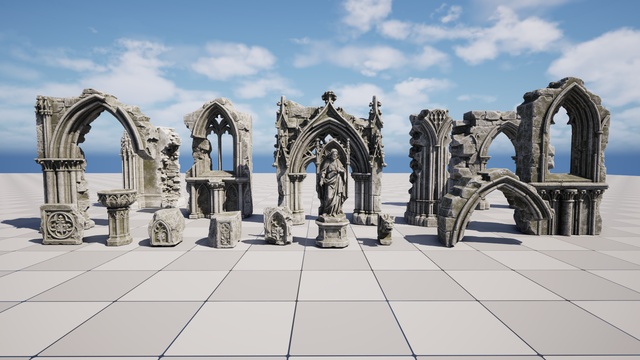
Task: Select the tall window ruin at far right
Action: [x=562, y=157]
